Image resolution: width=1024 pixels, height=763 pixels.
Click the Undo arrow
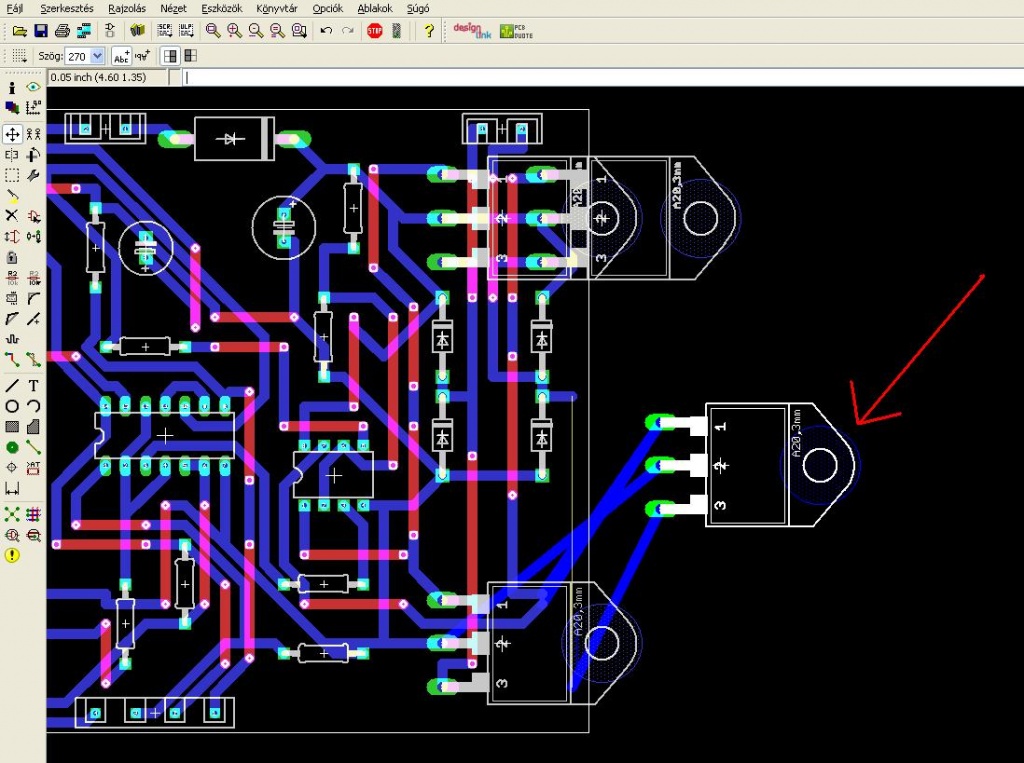(x=327, y=31)
